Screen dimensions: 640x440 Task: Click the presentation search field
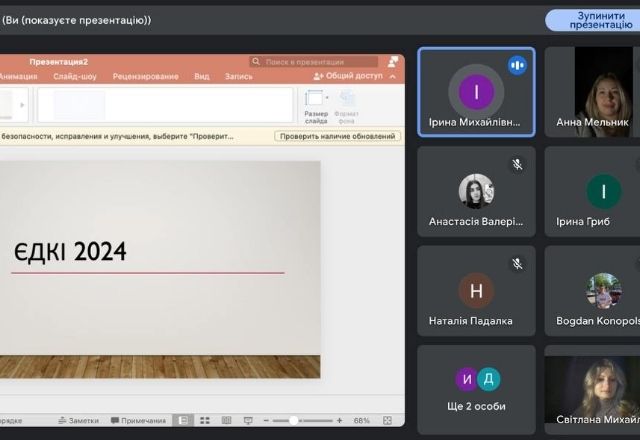[x=315, y=62]
